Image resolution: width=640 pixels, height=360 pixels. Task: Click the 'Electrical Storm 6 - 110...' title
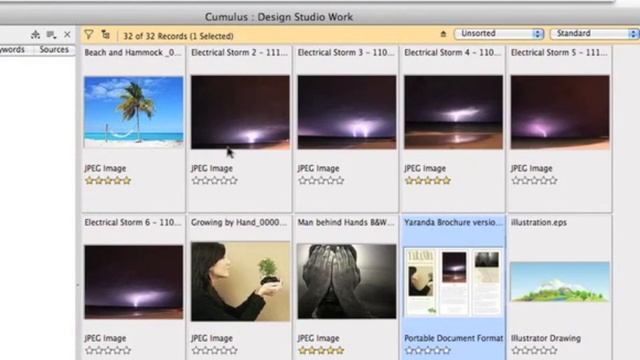tap(133, 222)
